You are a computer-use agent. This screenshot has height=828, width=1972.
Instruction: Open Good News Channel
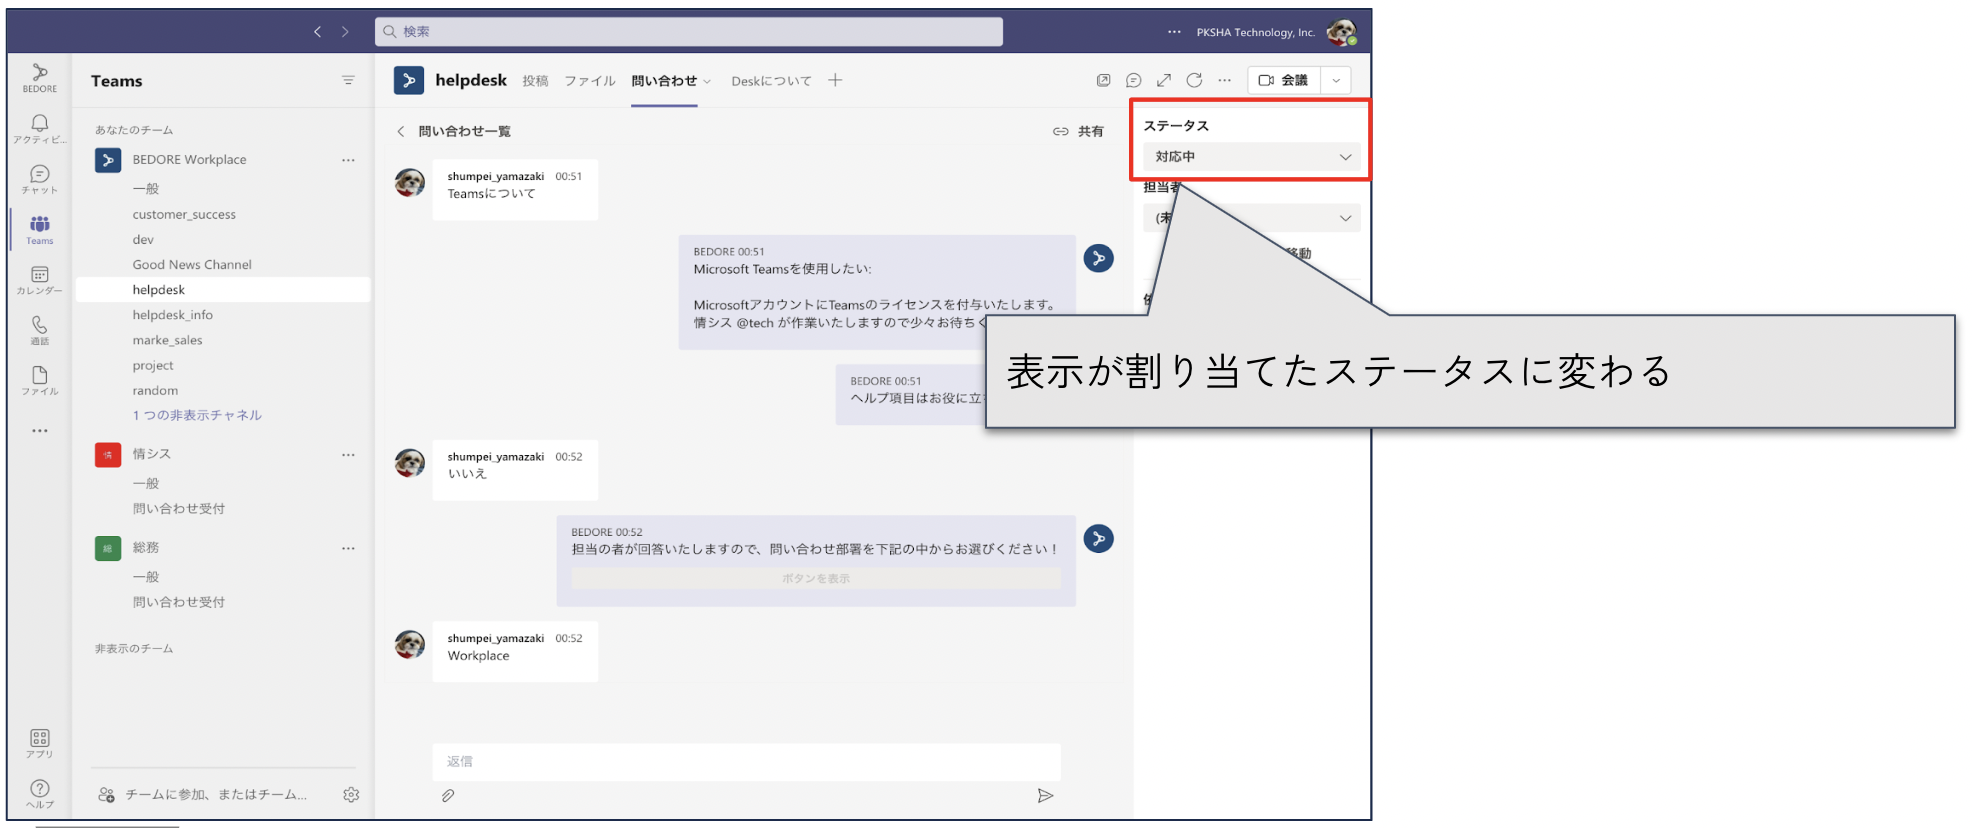[x=192, y=265]
